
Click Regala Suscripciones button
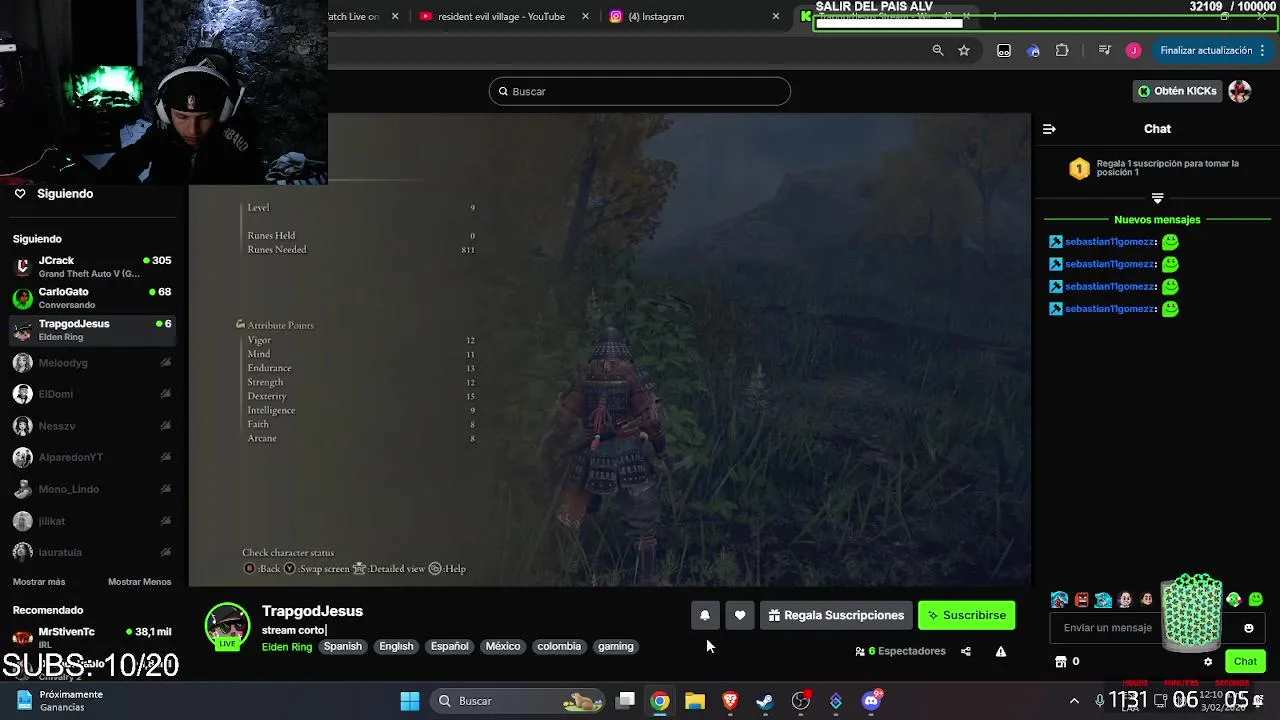(836, 615)
